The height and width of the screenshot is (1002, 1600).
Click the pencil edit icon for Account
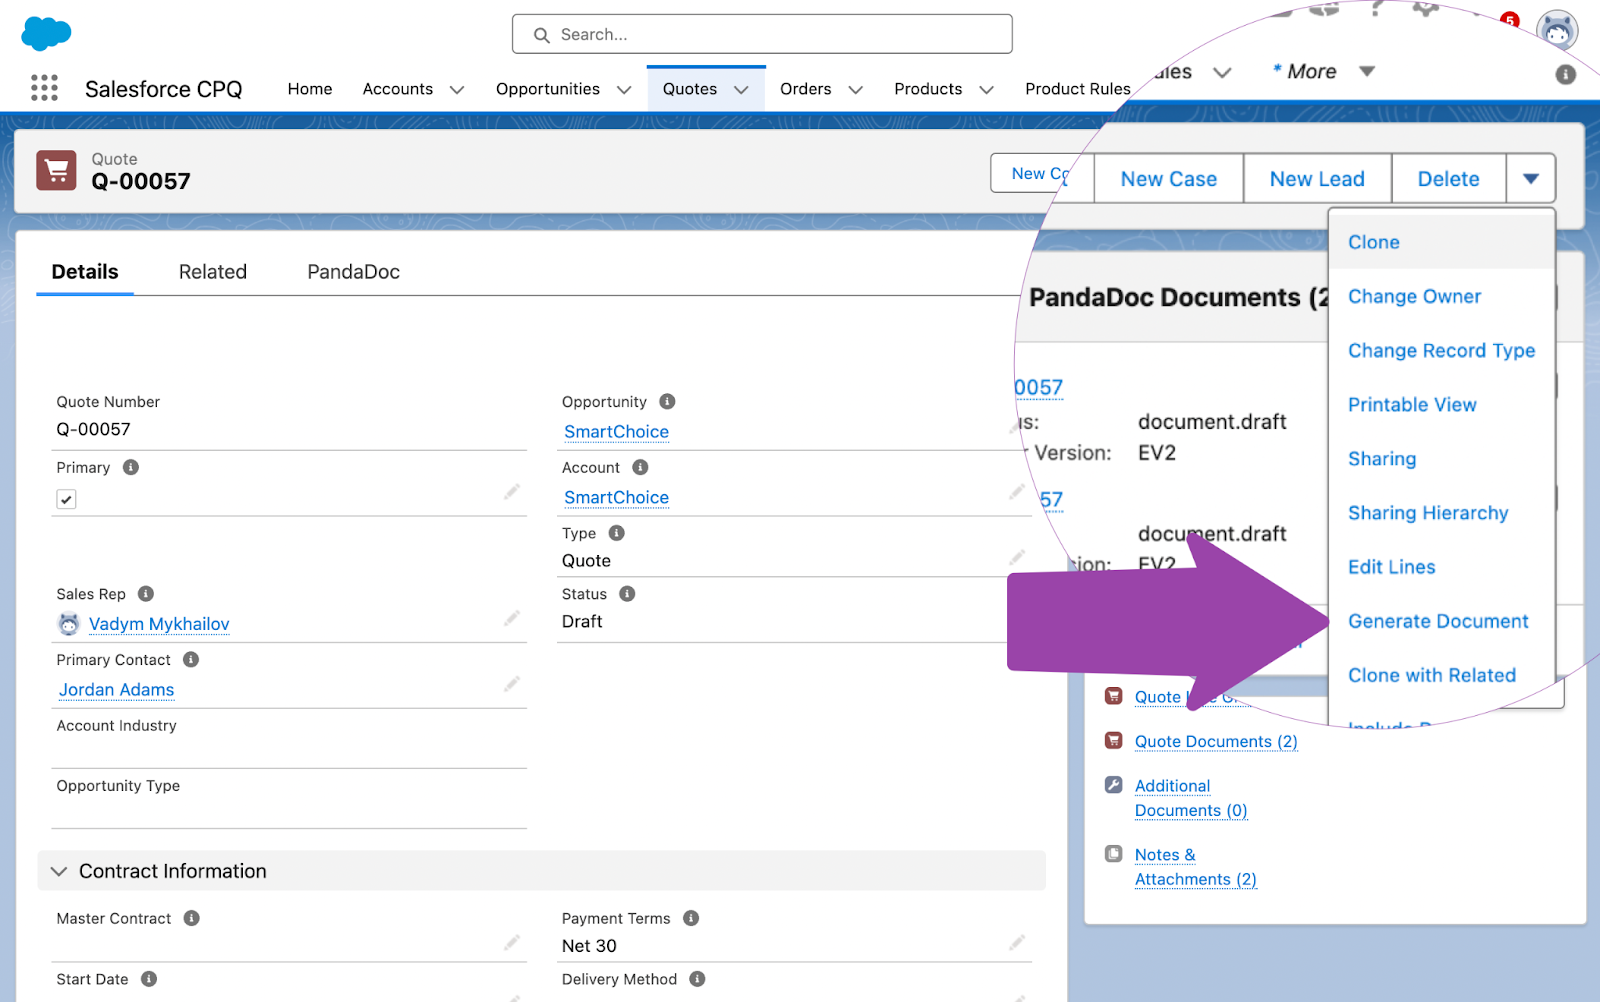point(1017,491)
